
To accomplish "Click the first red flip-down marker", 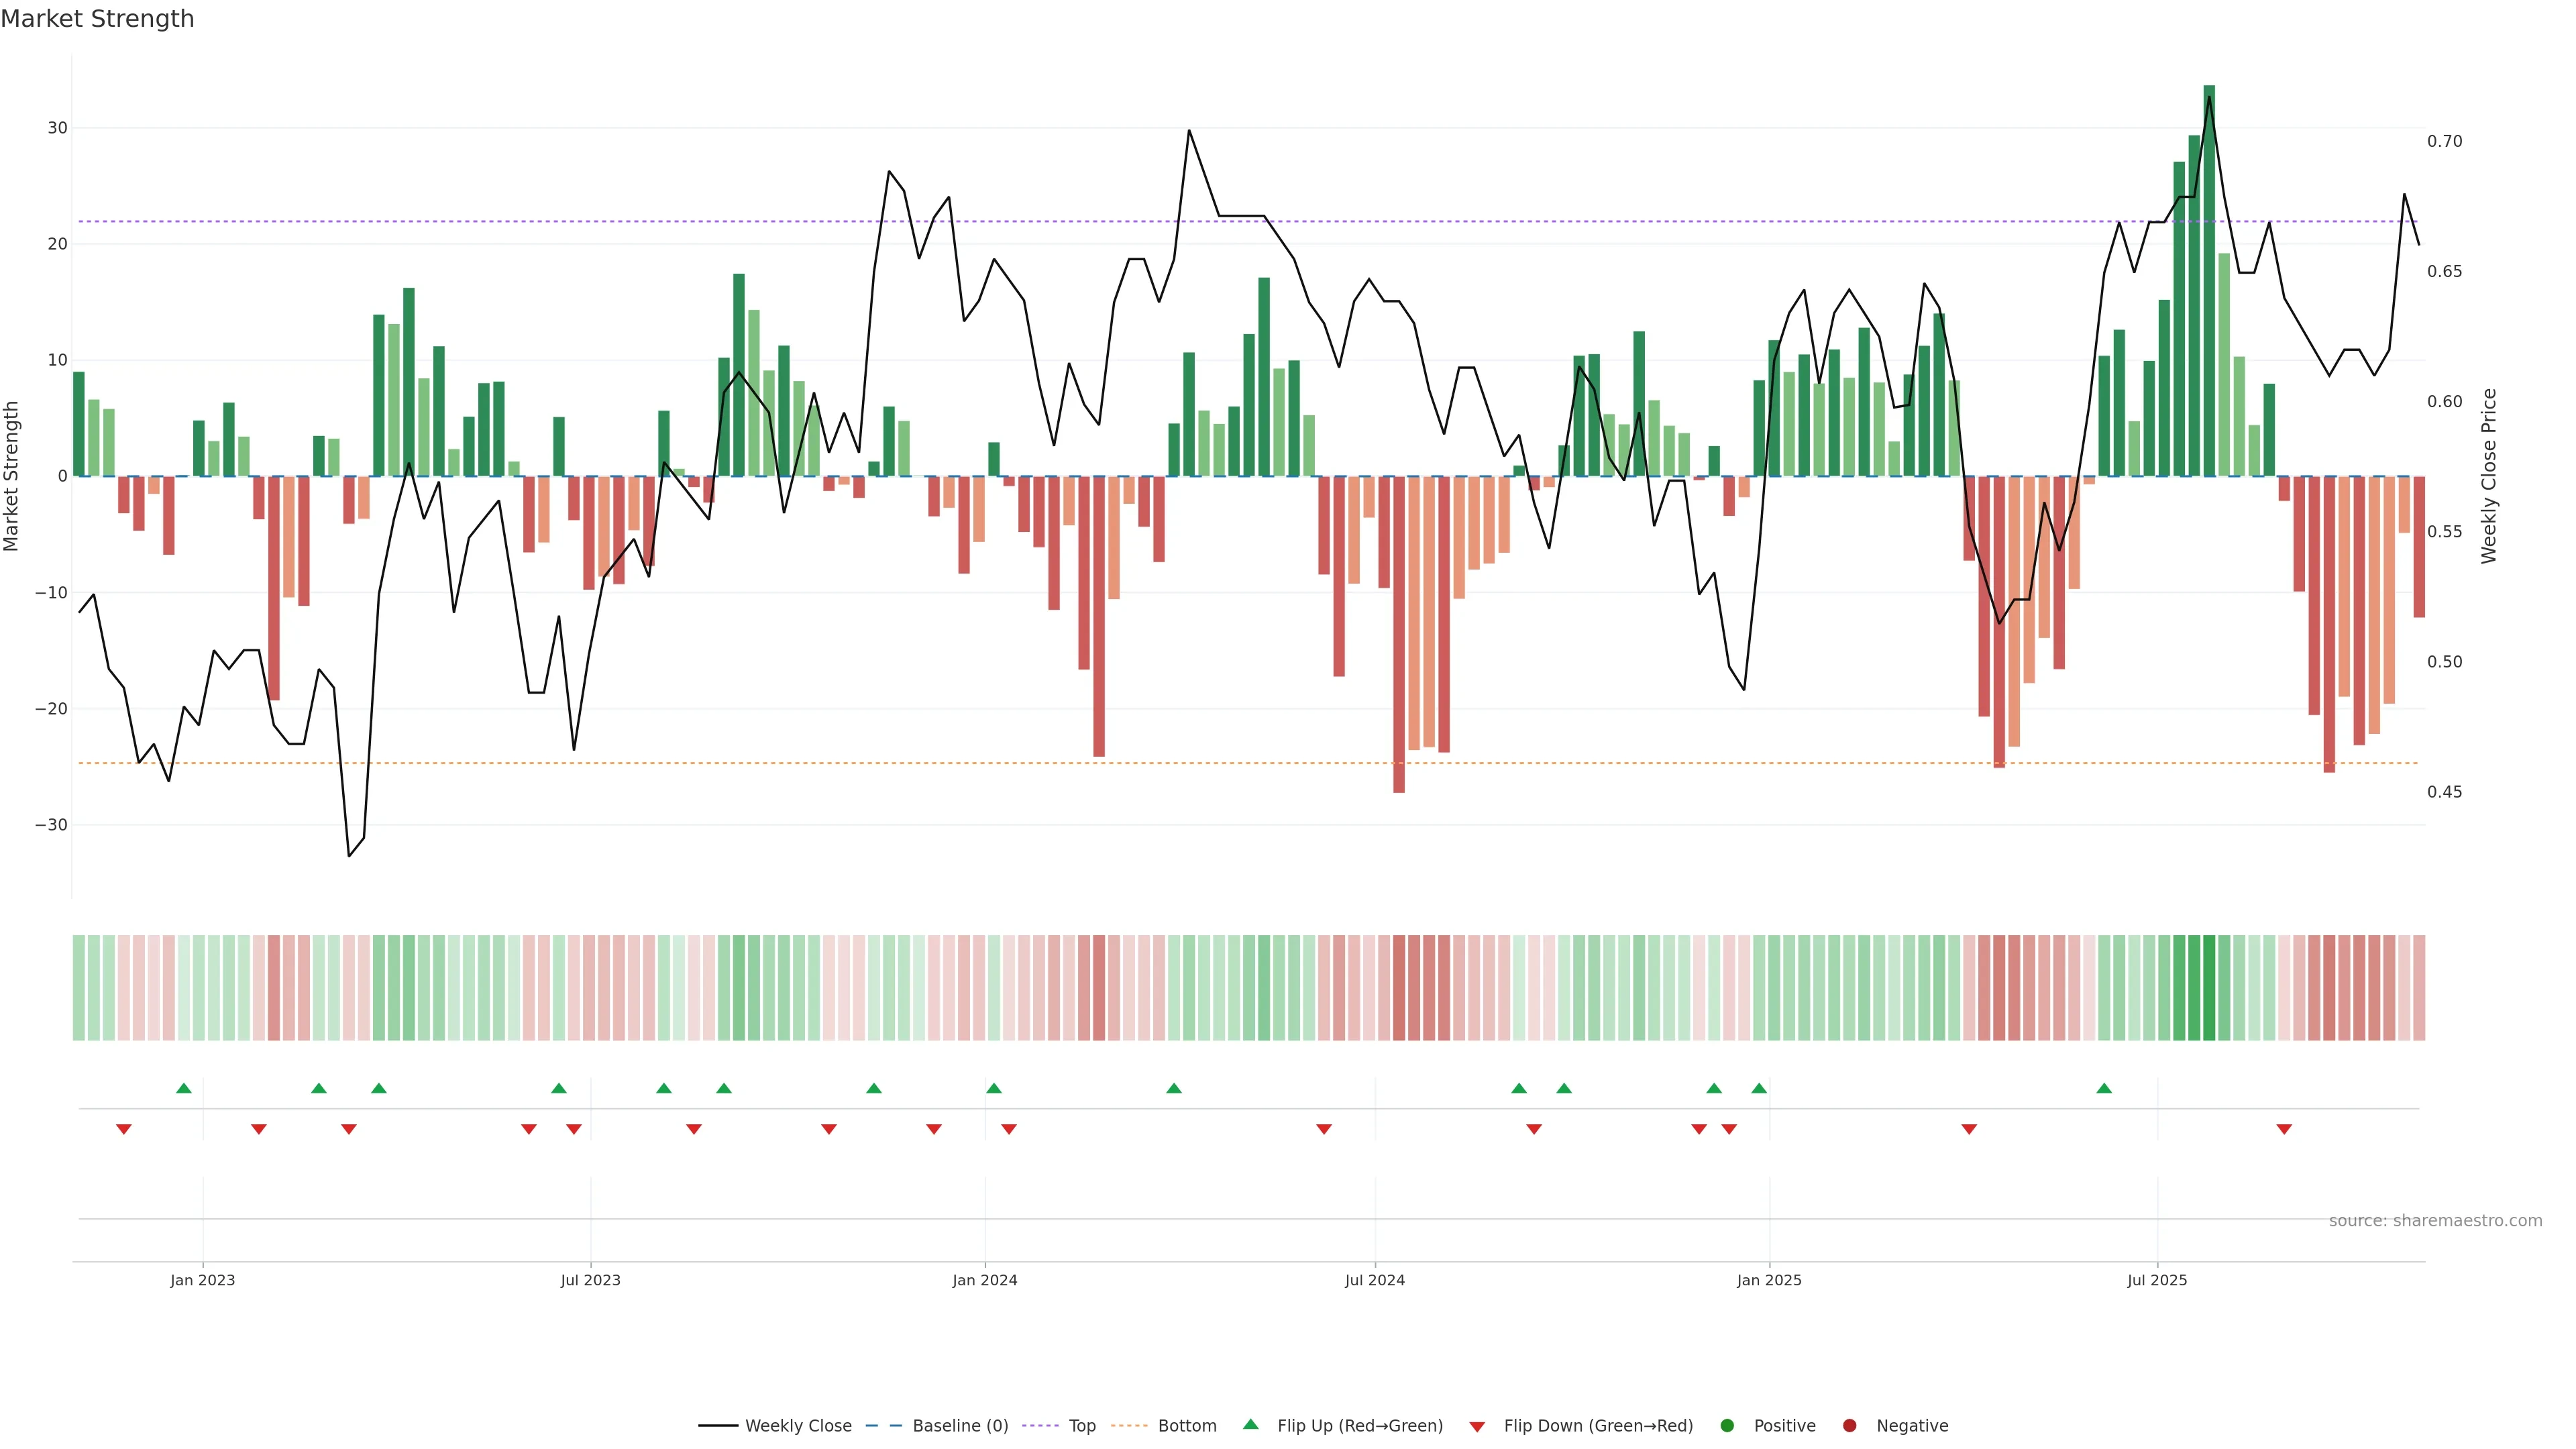I will click(x=124, y=1129).
